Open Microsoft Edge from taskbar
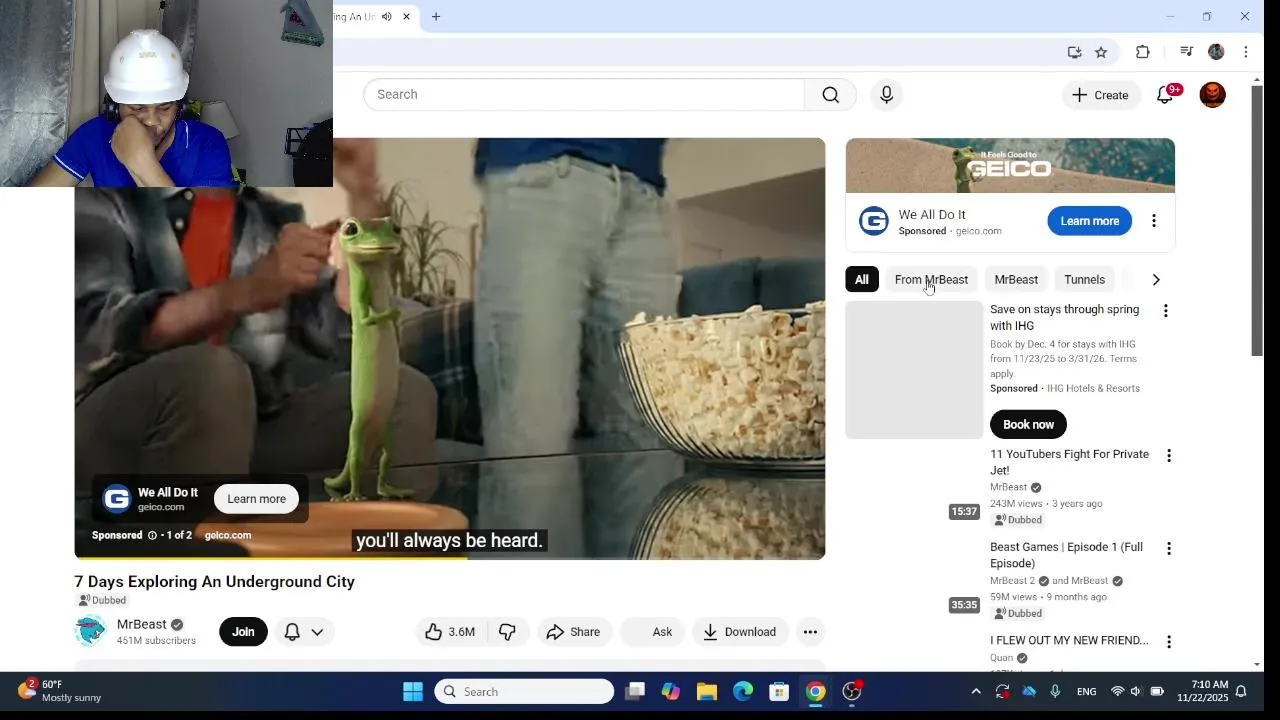This screenshot has width=1280, height=720. (743, 692)
